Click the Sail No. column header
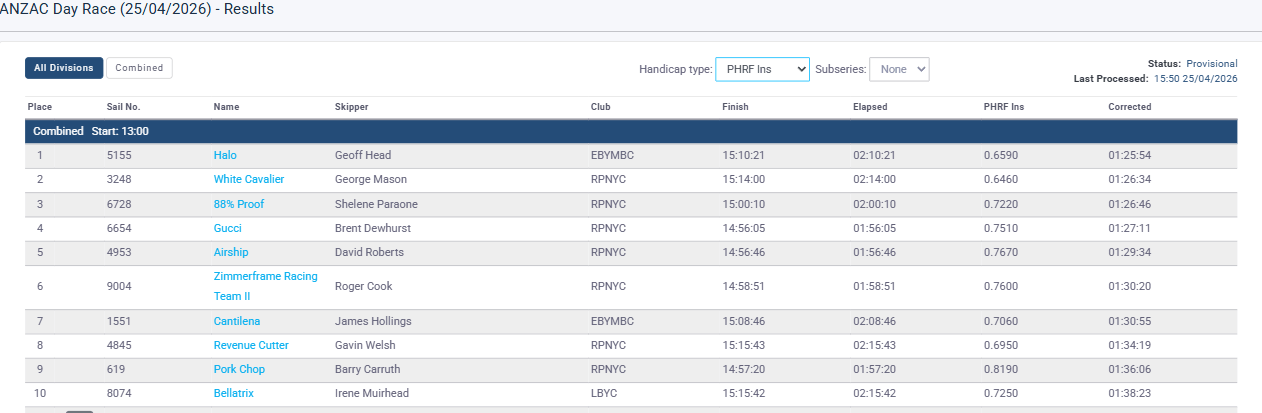 (123, 107)
